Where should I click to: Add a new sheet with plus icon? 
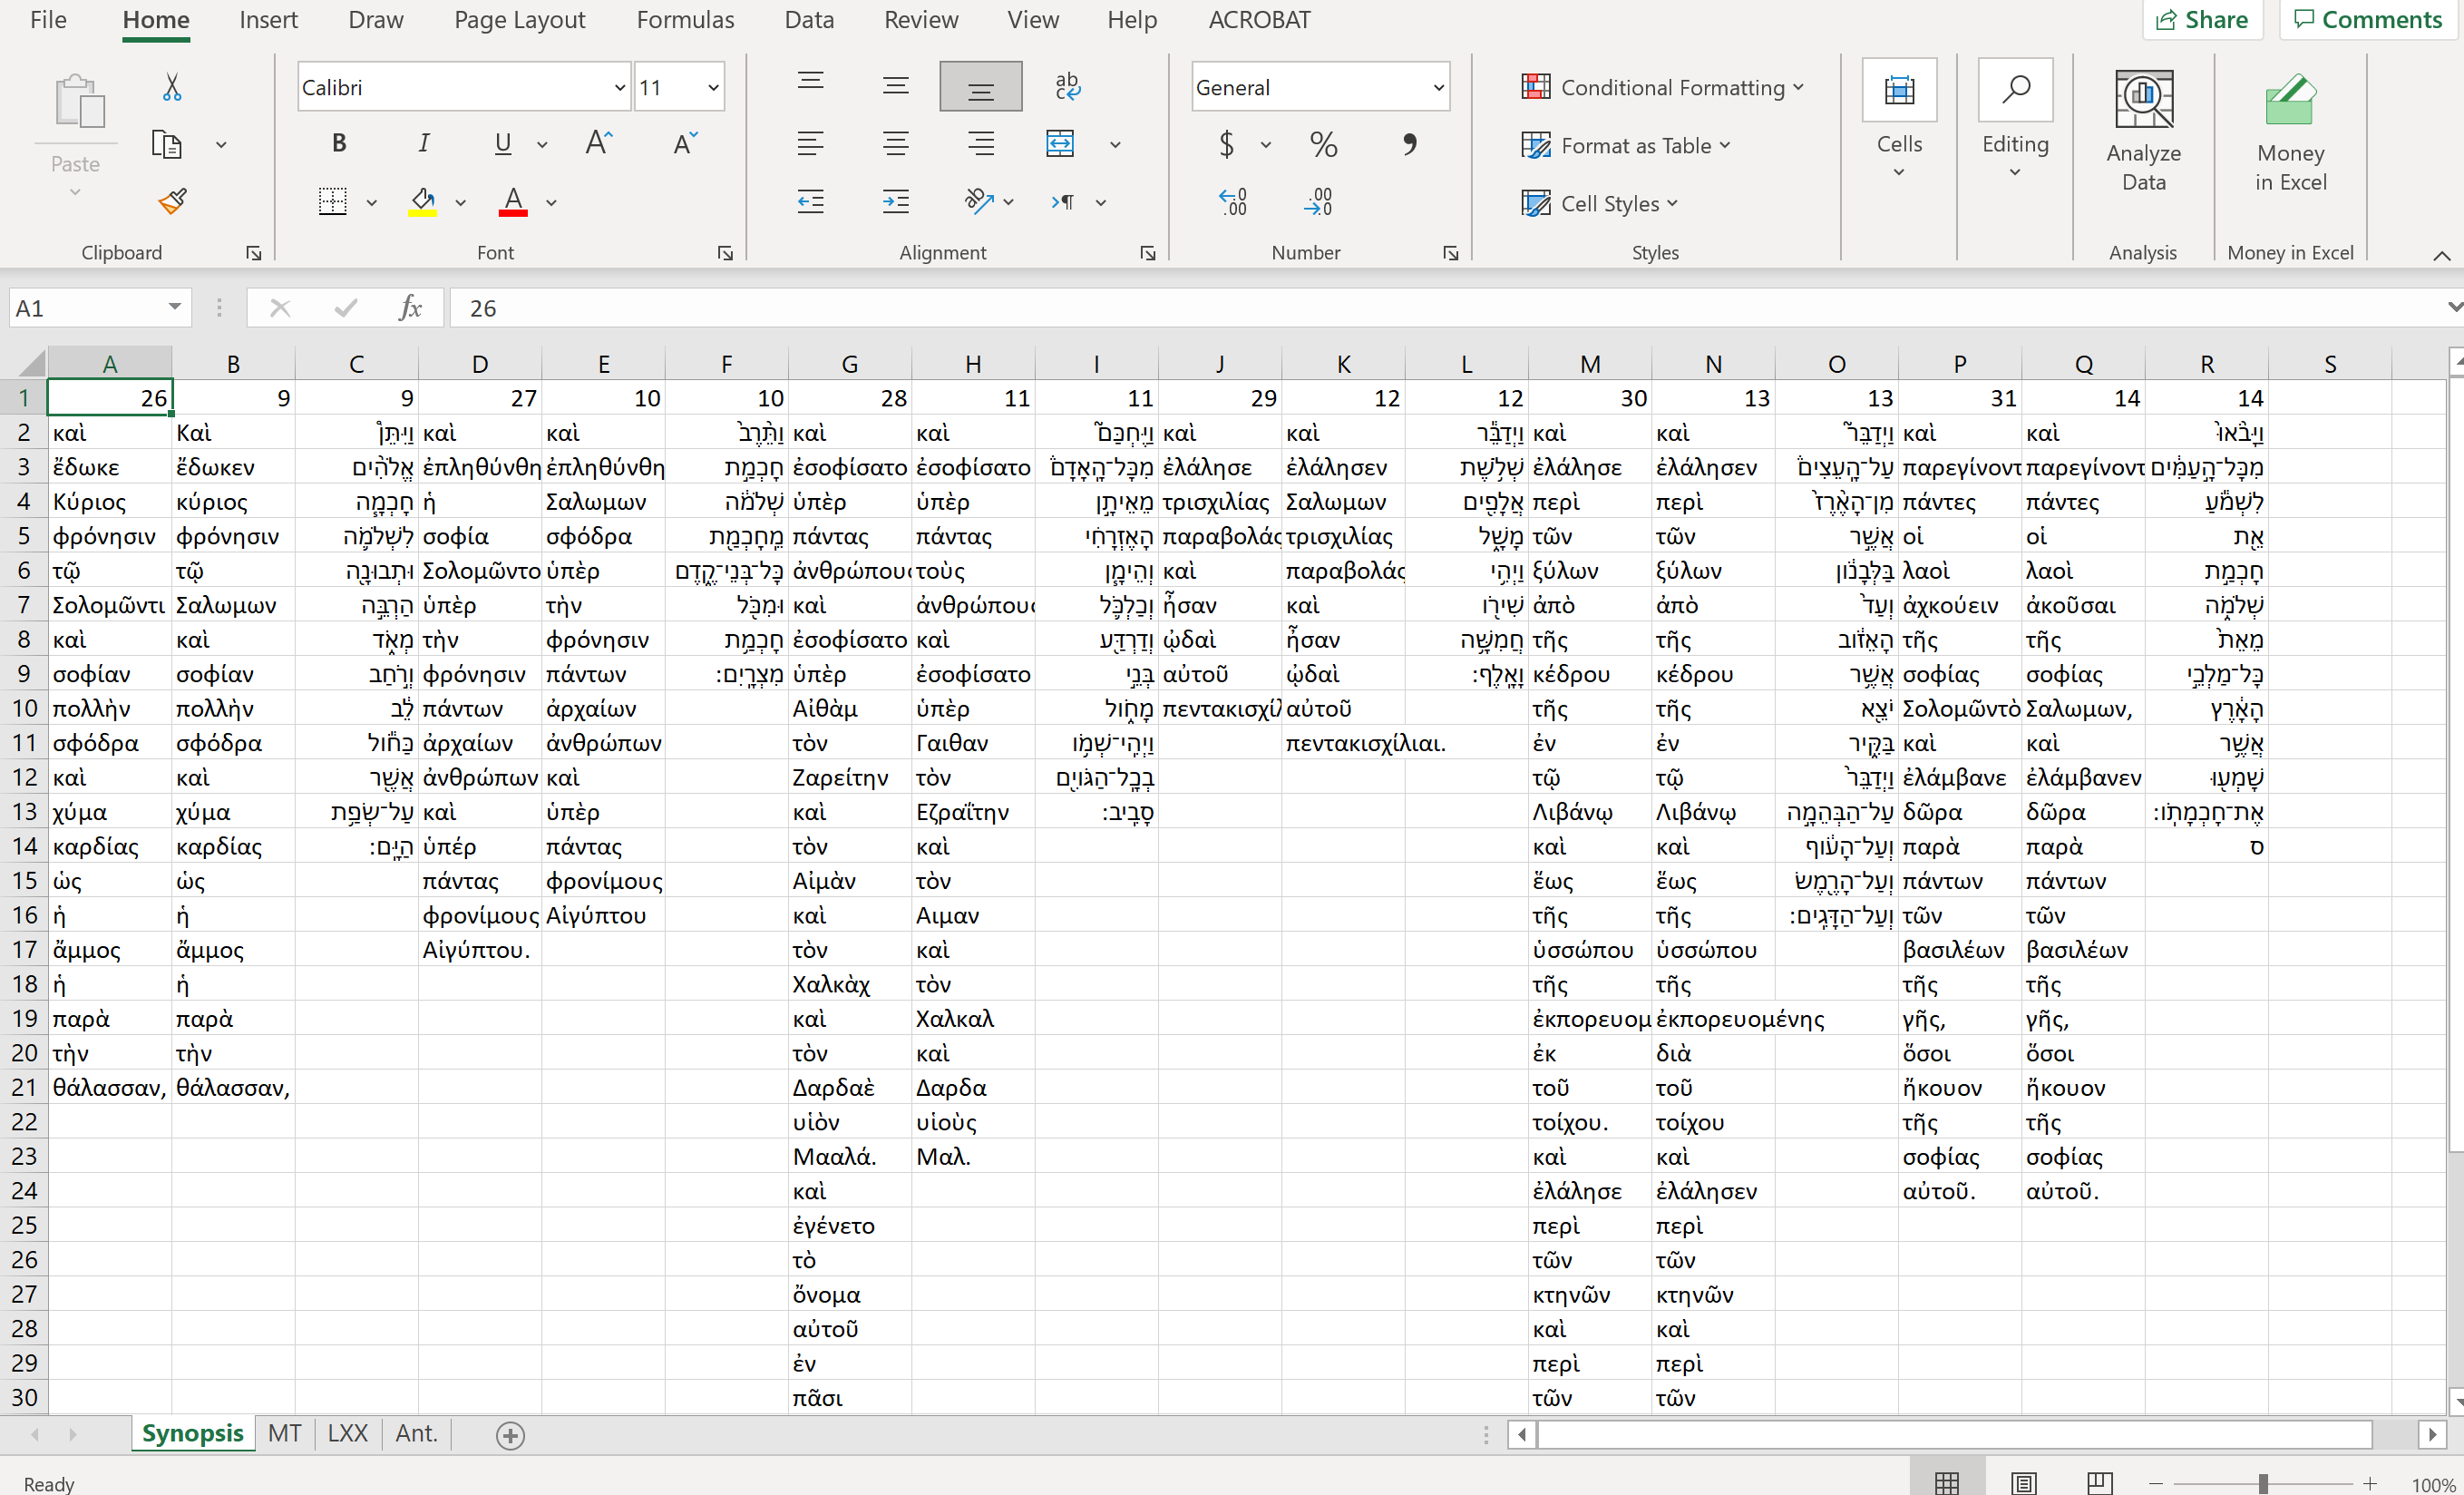point(510,1435)
